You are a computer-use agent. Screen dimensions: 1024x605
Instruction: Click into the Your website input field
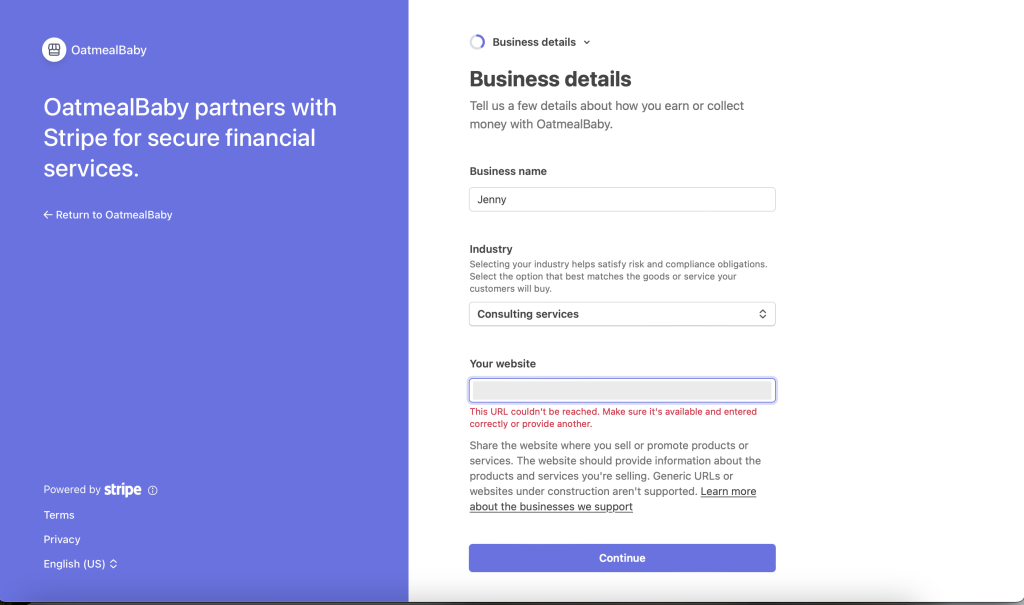coord(622,391)
